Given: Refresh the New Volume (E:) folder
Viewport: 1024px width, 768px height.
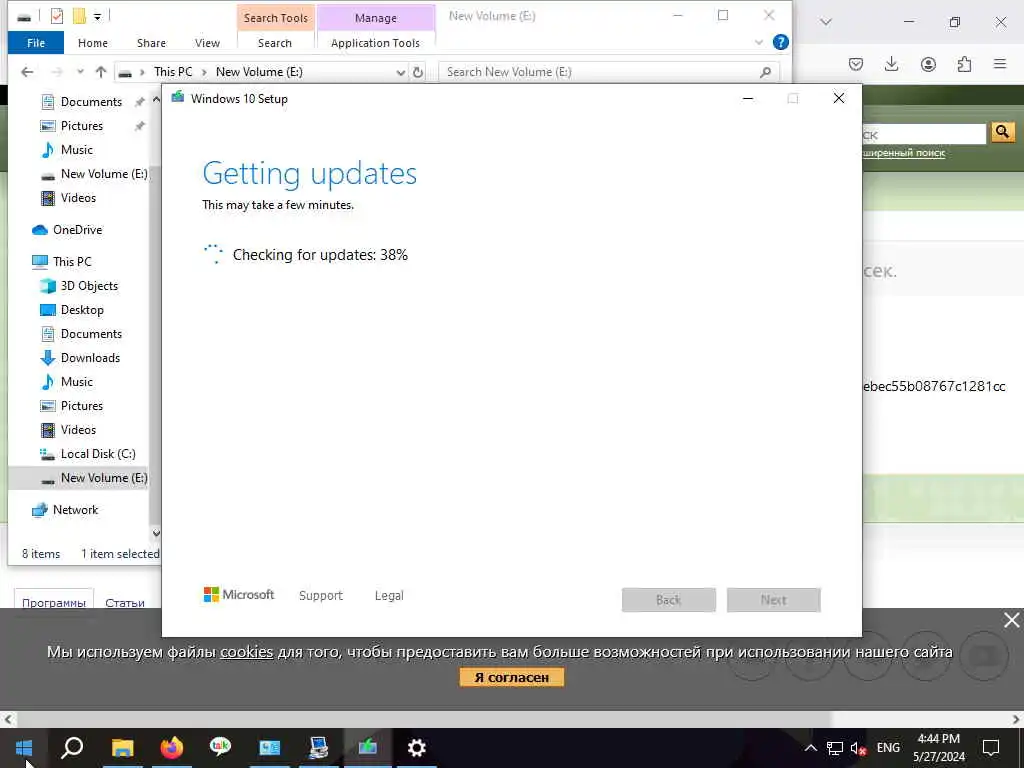Looking at the screenshot, I should (418, 72).
